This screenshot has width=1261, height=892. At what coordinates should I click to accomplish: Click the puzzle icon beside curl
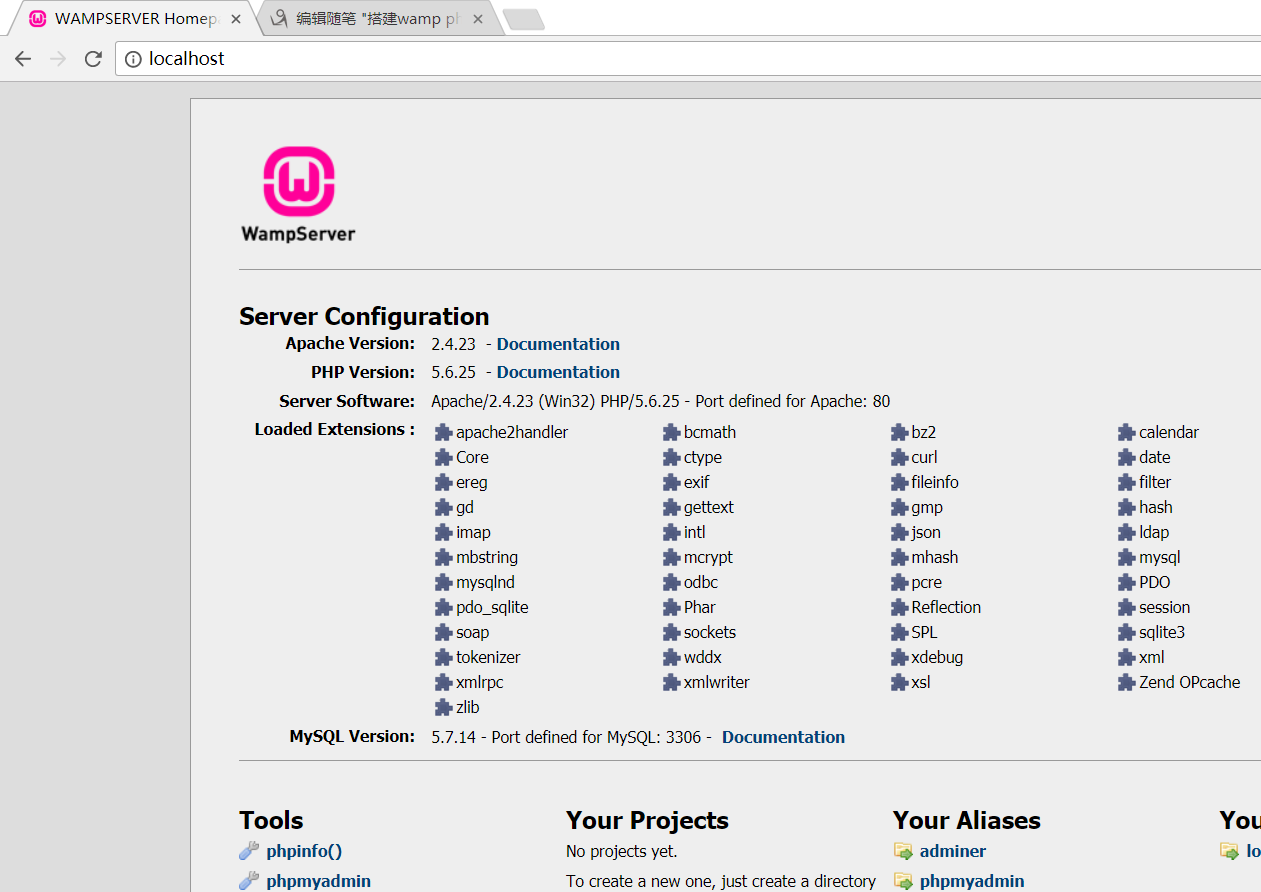(900, 457)
